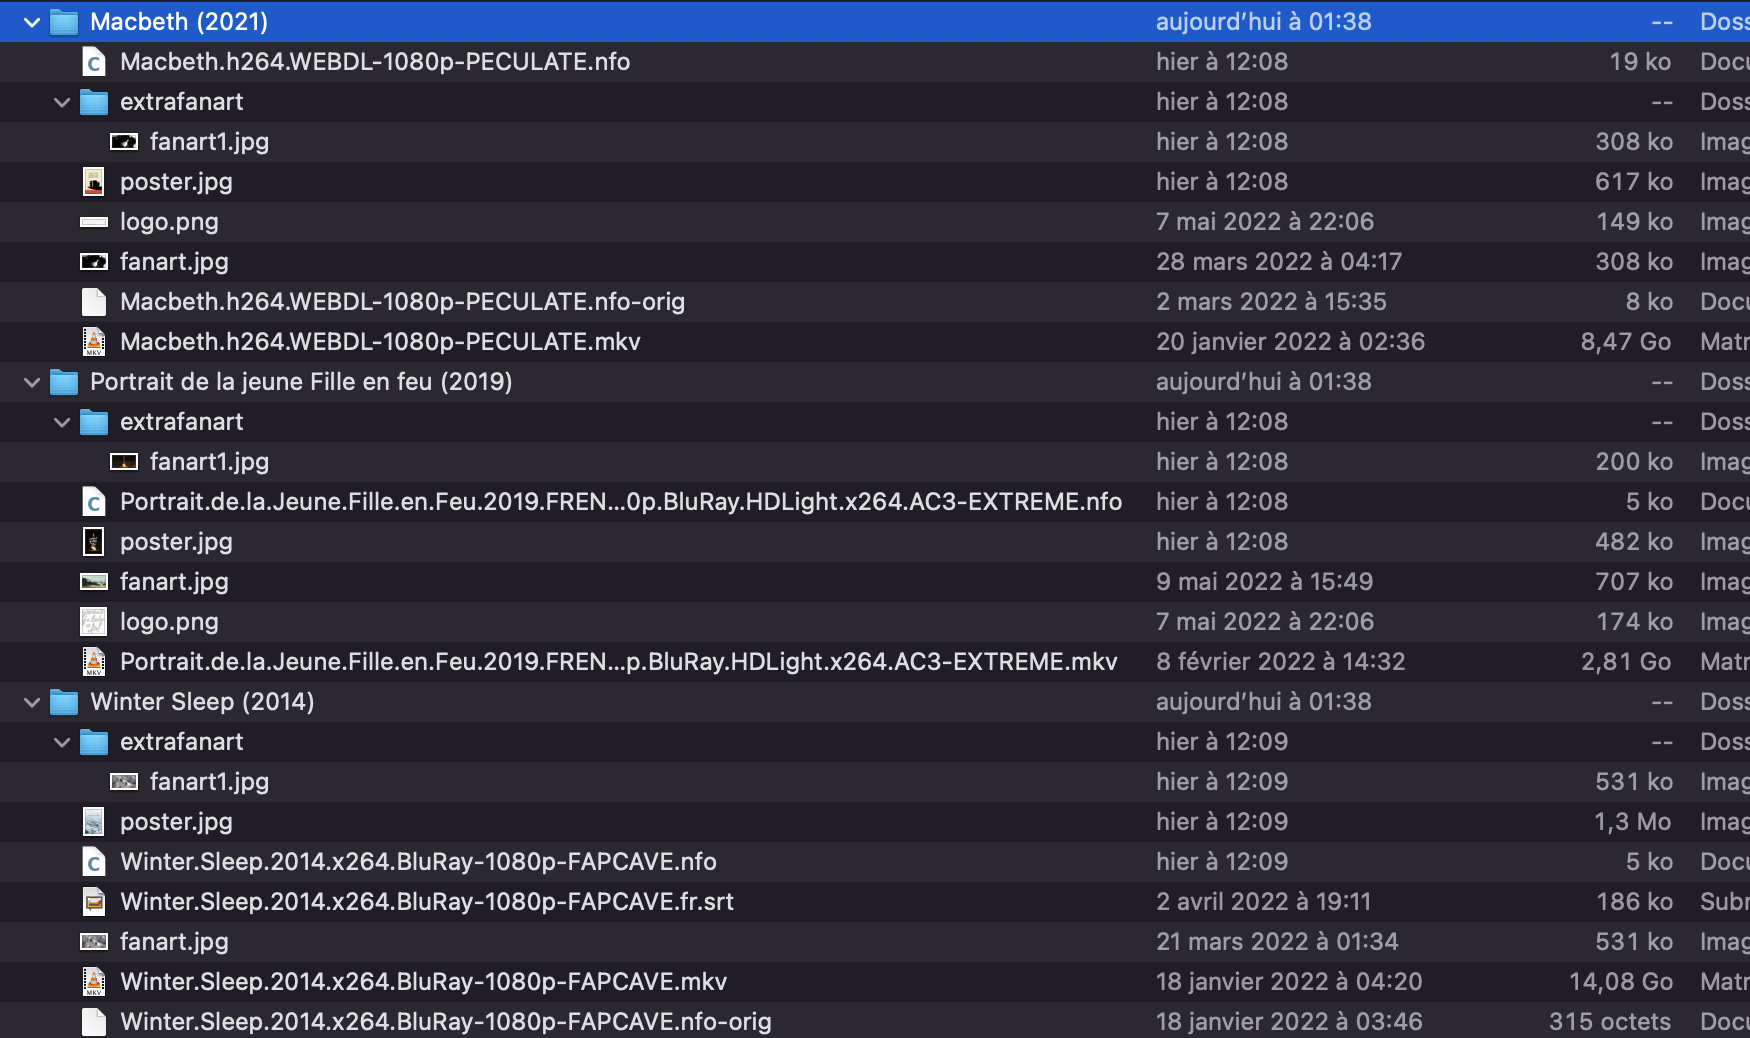Viewport: 1750px width, 1038px height.
Task: Select the 'Portrait de la jeune Fille en feu (2019)' name
Action: (x=301, y=382)
